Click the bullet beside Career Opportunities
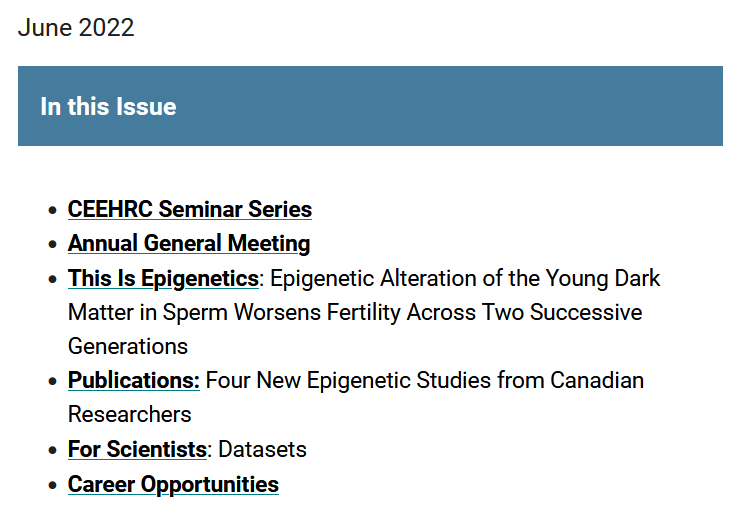This screenshot has width=740, height=507. 52,485
